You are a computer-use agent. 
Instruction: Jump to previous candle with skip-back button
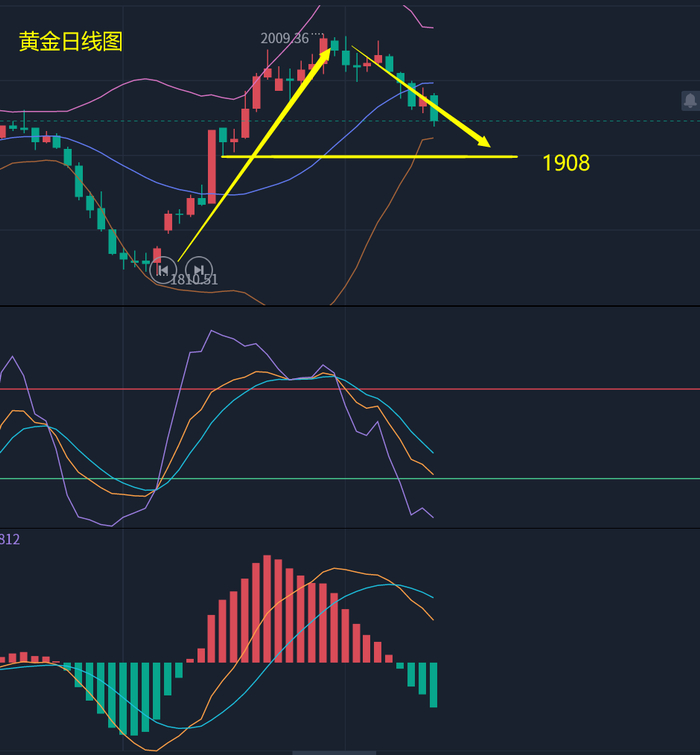point(163,270)
